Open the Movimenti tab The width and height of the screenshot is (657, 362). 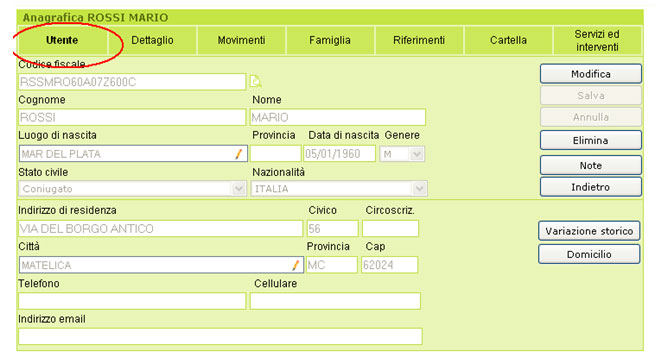[x=241, y=40]
